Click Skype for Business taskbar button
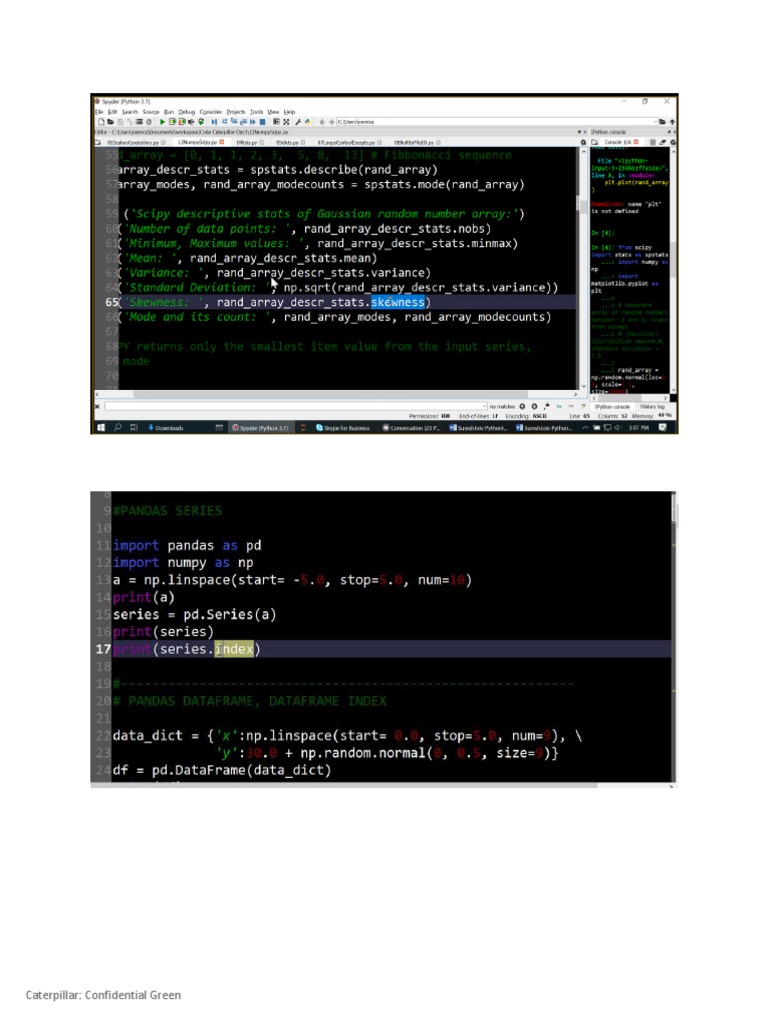Screen dimensions: 768x1024 (343, 428)
